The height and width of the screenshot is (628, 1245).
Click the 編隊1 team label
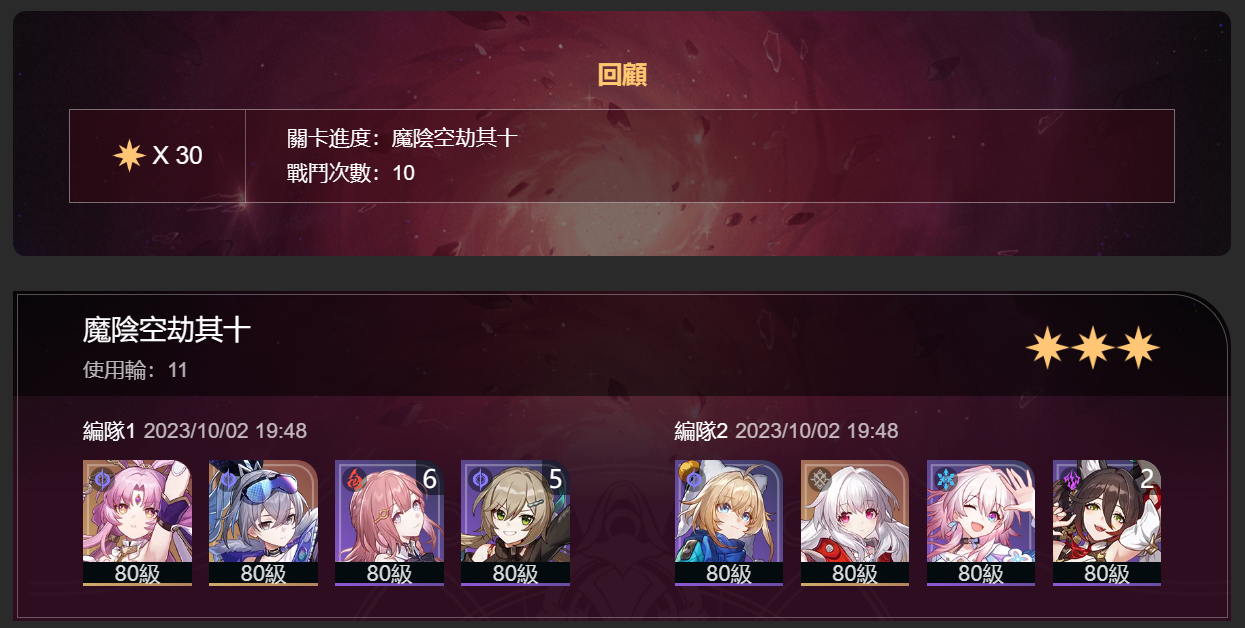109,431
